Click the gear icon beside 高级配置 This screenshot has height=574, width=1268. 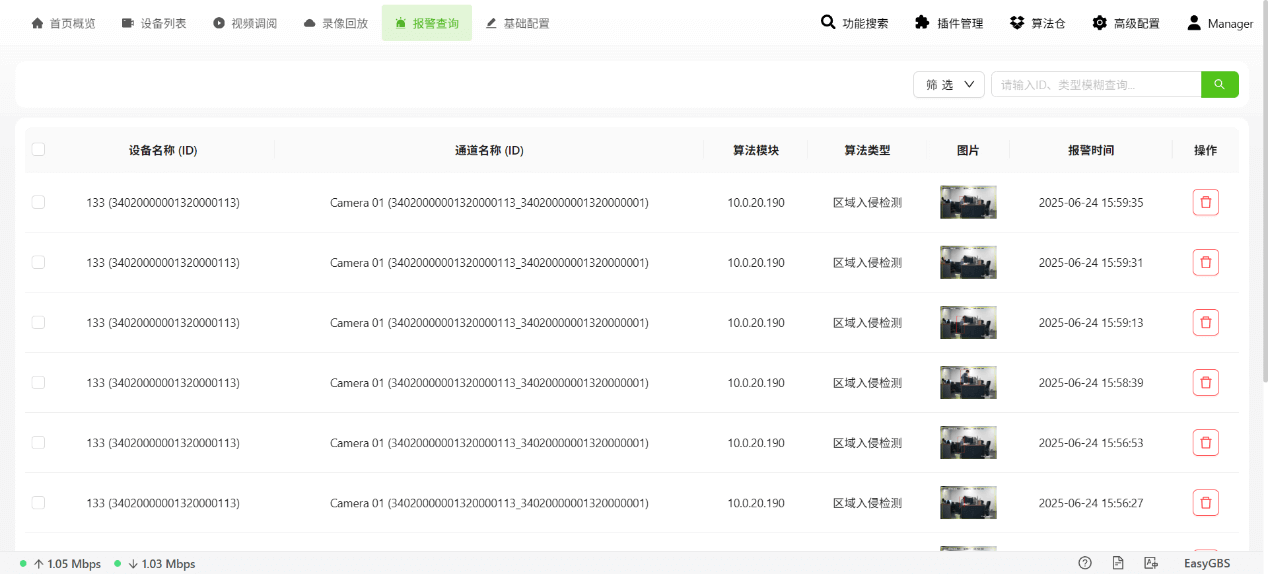[1100, 22]
